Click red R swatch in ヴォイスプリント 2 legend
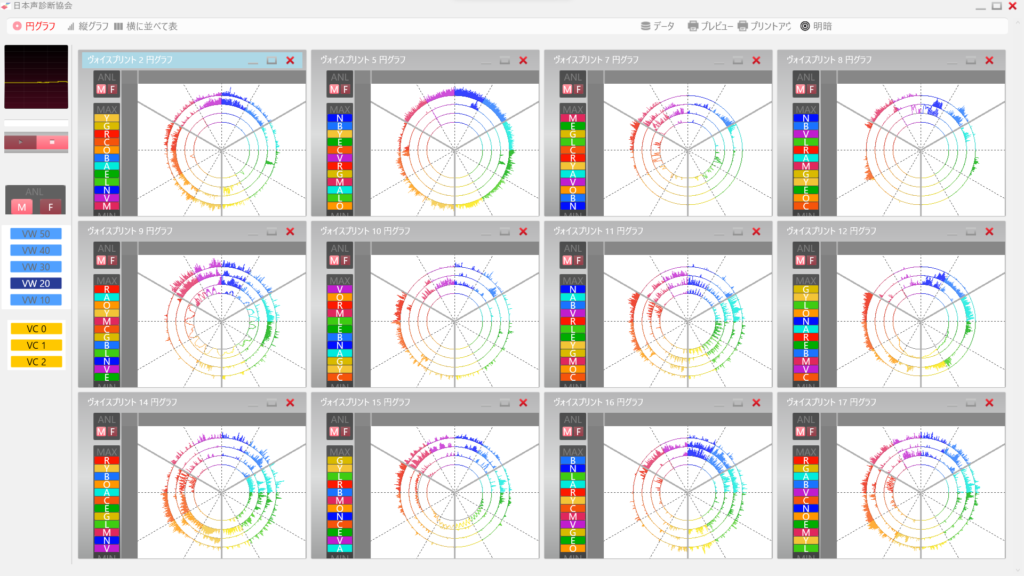Image resolution: width=1024 pixels, height=576 pixels. 106,134
